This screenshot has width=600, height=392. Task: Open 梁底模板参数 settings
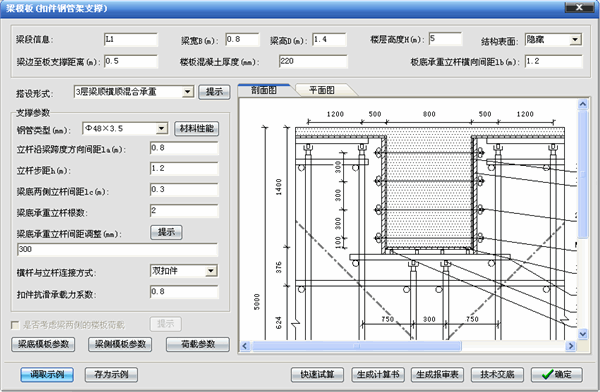pos(43,344)
